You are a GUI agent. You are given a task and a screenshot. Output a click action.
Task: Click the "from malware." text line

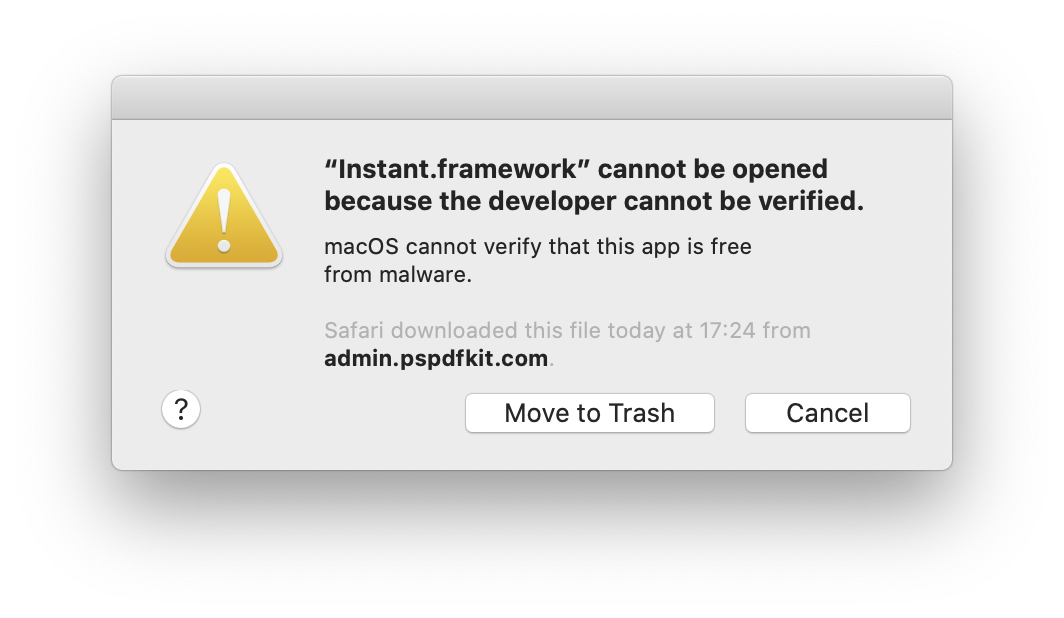point(398,275)
